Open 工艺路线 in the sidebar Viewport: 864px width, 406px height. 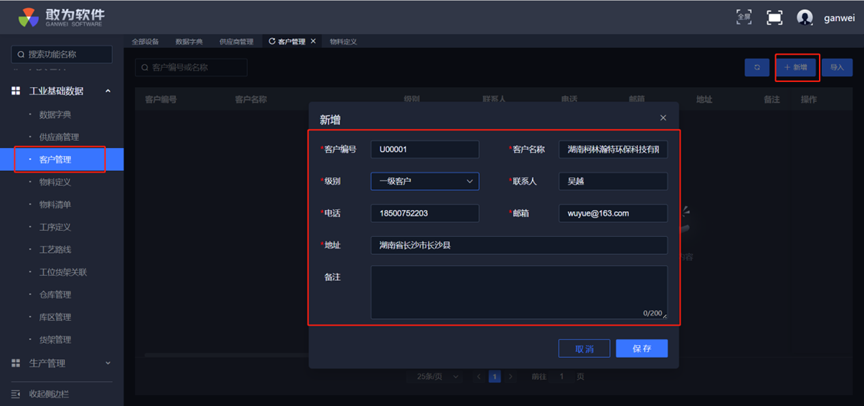click(55, 250)
